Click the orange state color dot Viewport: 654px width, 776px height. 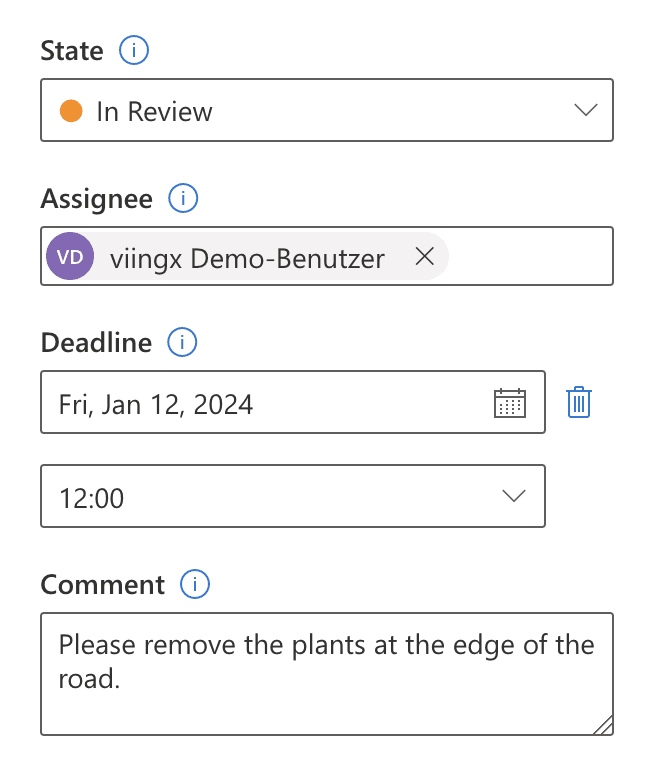click(71, 110)
